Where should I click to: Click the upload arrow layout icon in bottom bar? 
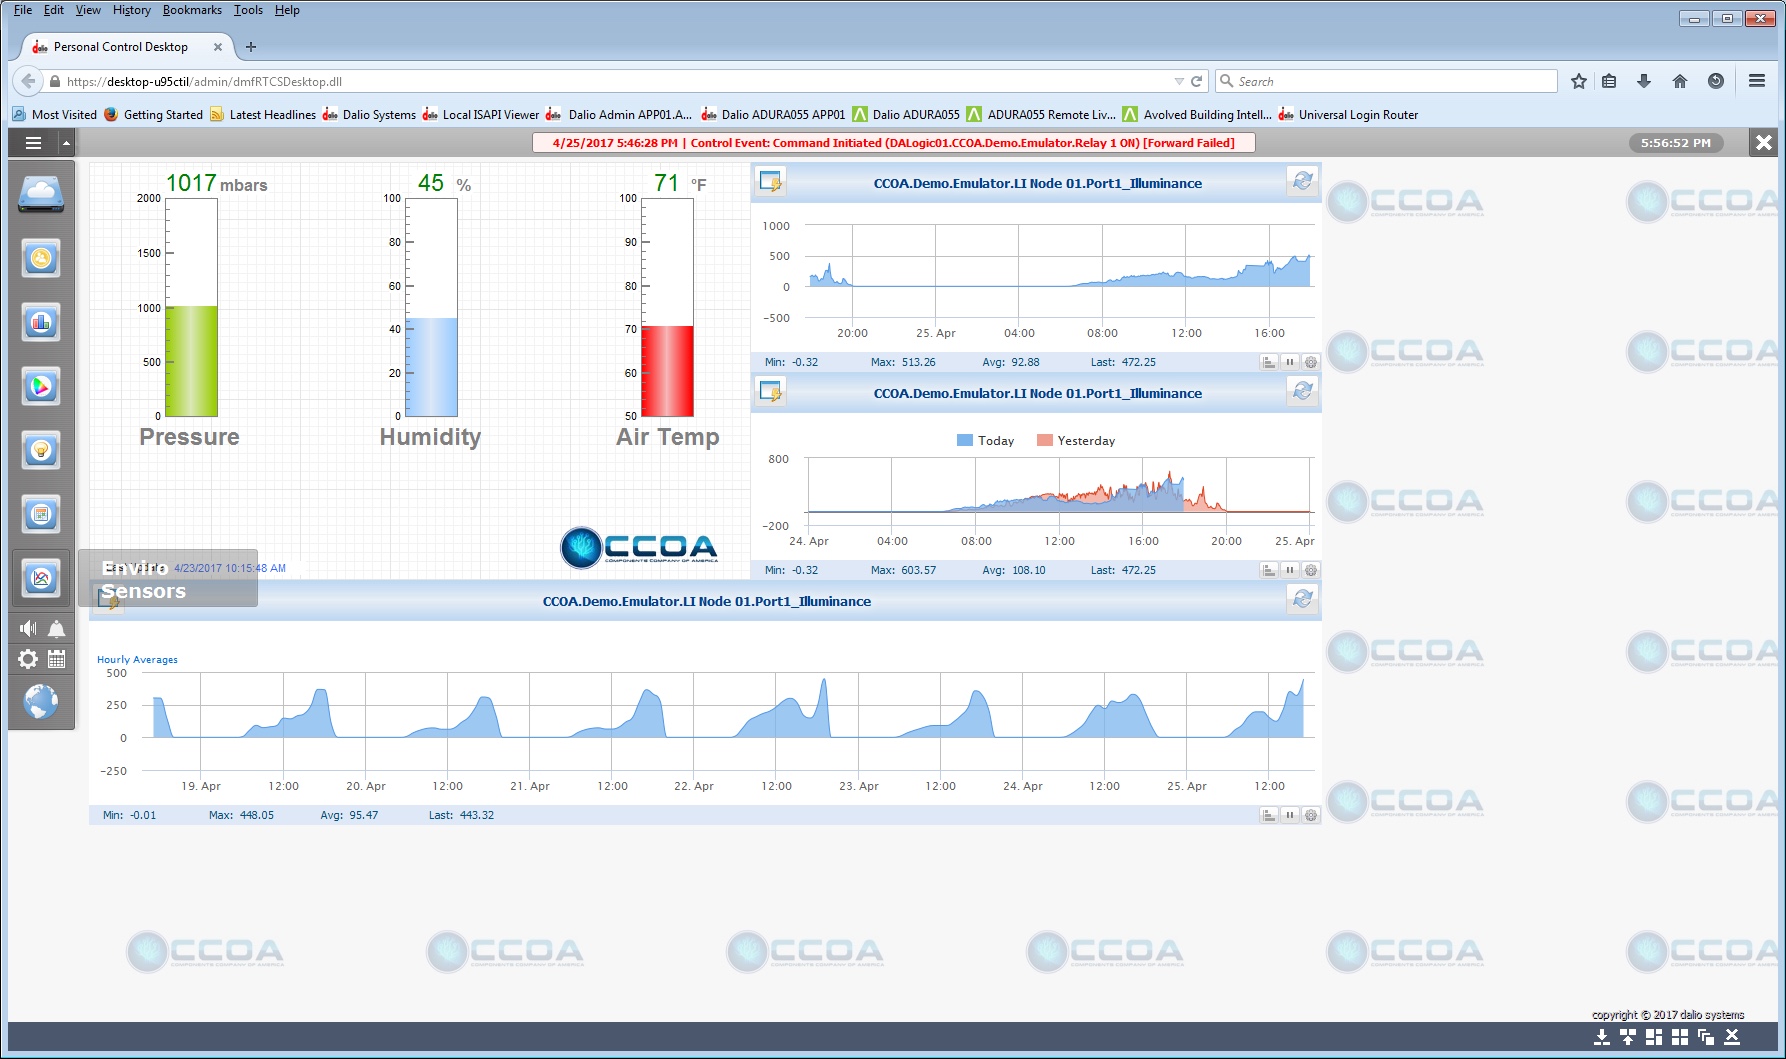(1628, 1037)
